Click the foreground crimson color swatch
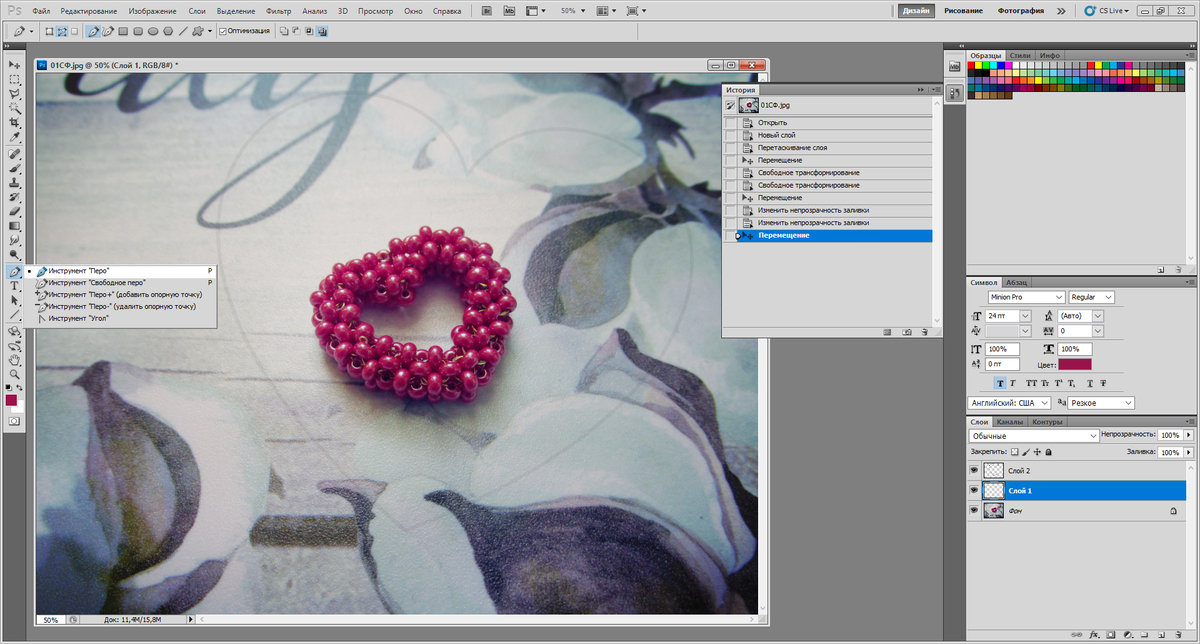 [11, 399]
